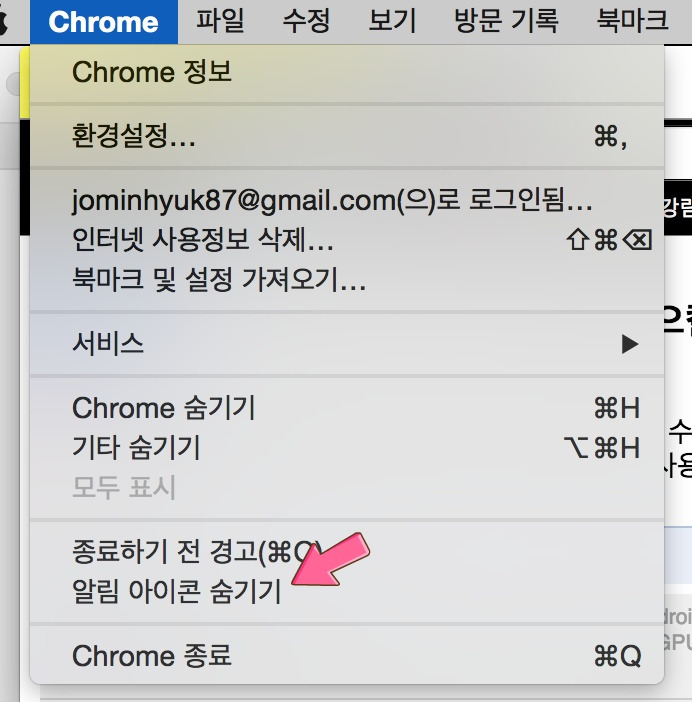Image resolution: width=692 pixels, height=702 pixels.
Task: Open the 파일 menu
Action: [x=220, y=22]
